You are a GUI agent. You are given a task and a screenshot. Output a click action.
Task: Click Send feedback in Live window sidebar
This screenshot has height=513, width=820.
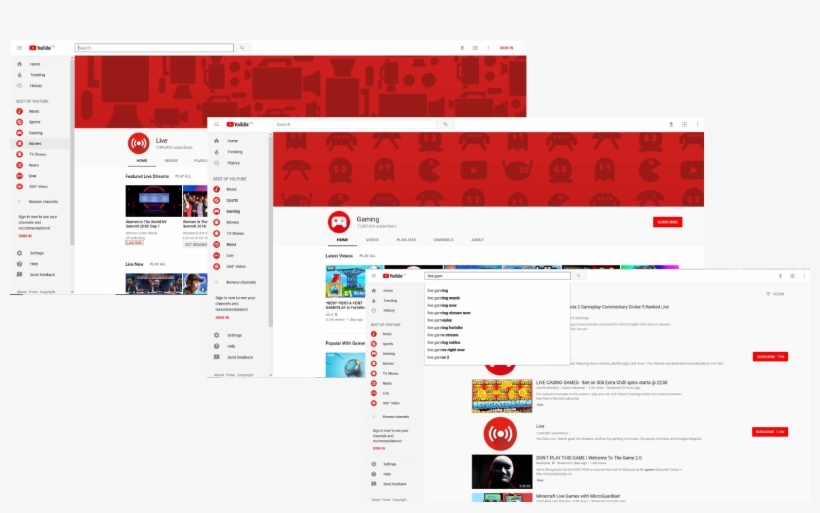point(40,275)
